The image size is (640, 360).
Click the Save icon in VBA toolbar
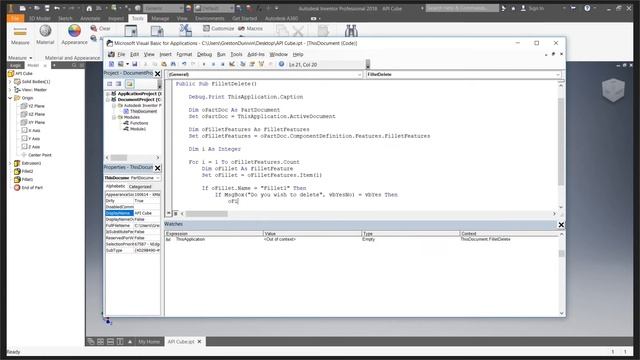(x=135, y=64)
